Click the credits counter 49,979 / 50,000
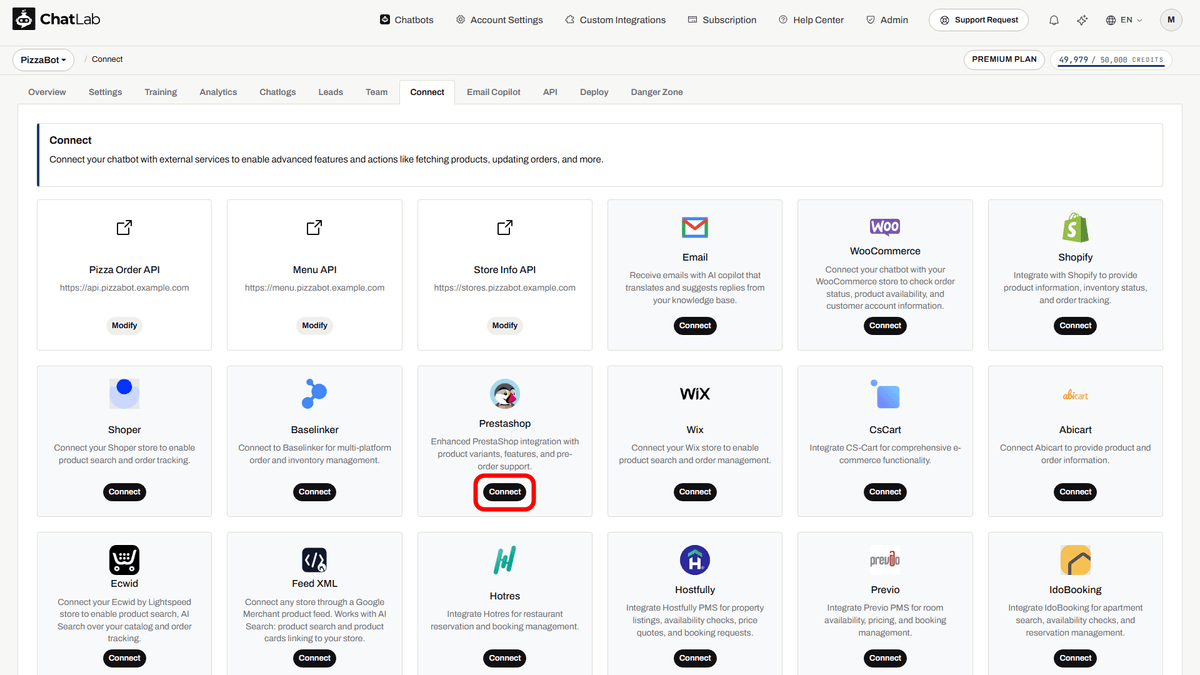 pyautogui.click(x=1110, y=60)
